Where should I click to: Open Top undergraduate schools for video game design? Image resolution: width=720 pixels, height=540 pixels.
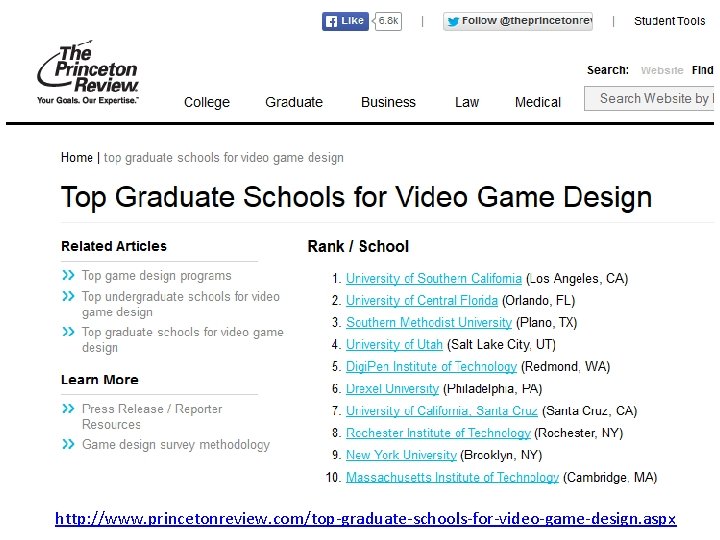pyautogui.click(x=181, y=304)
